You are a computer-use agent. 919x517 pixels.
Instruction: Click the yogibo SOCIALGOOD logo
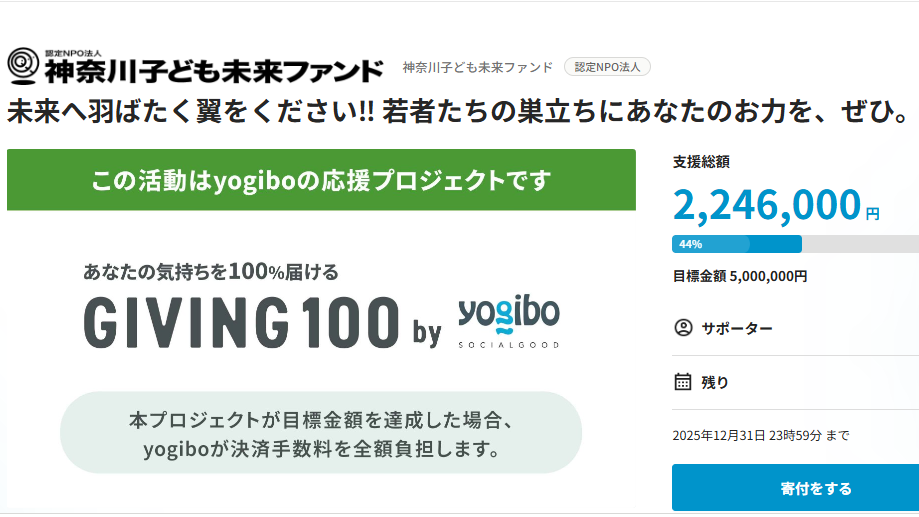tap(509, 321)
